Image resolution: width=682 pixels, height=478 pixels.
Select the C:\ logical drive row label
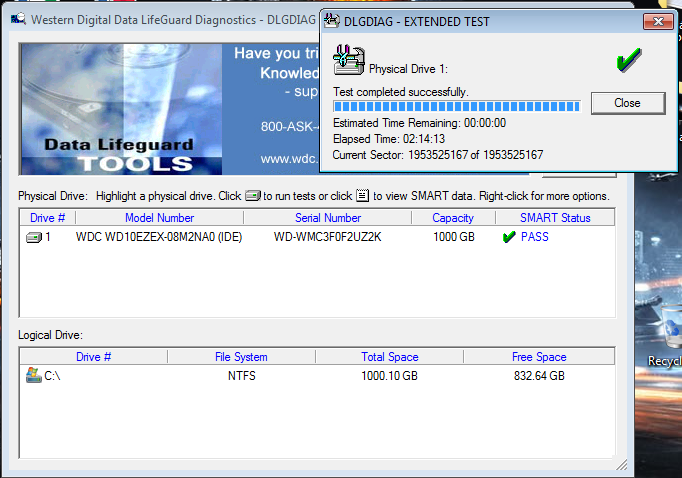[52, 376]
